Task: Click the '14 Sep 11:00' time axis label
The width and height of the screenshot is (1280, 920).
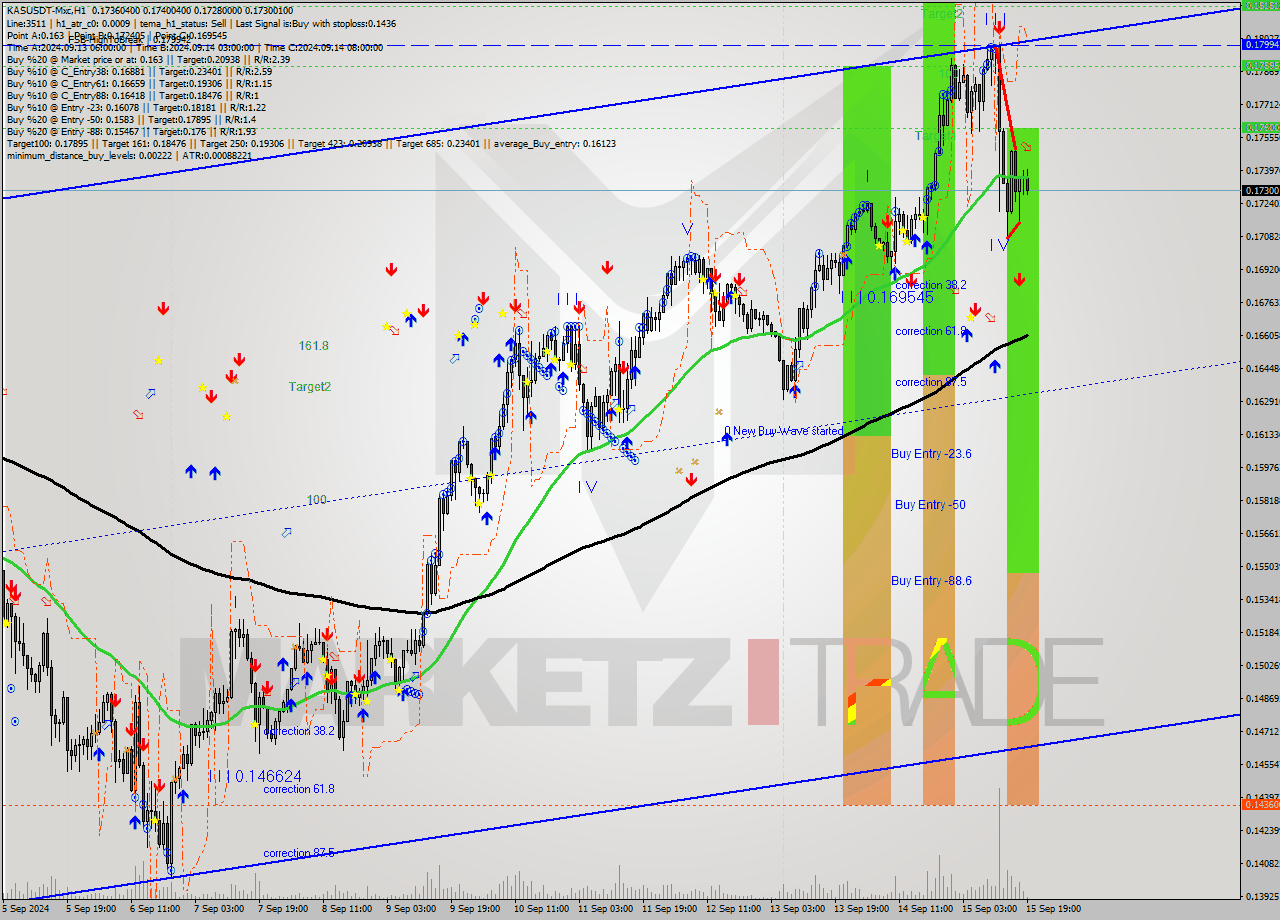Action: (925, 909)
